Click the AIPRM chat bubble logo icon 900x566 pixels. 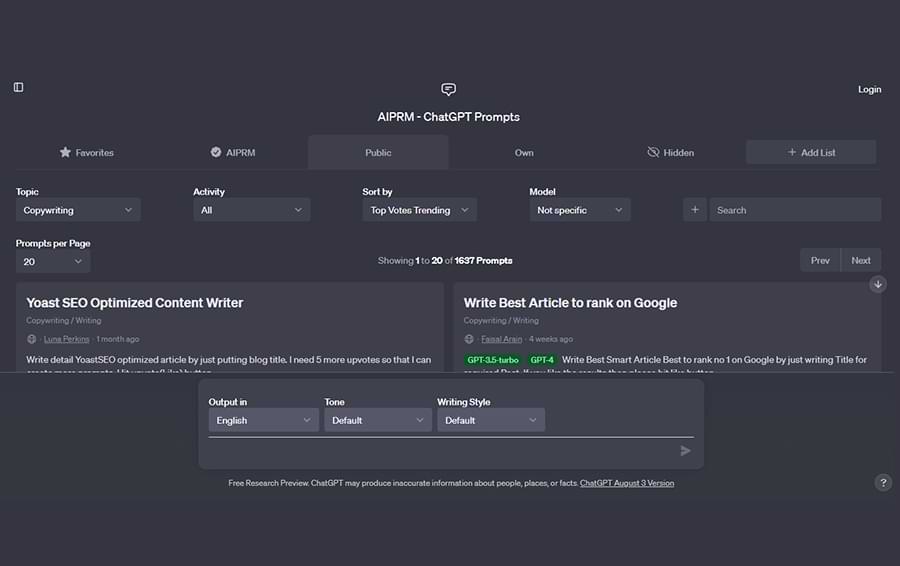[448, 89]
